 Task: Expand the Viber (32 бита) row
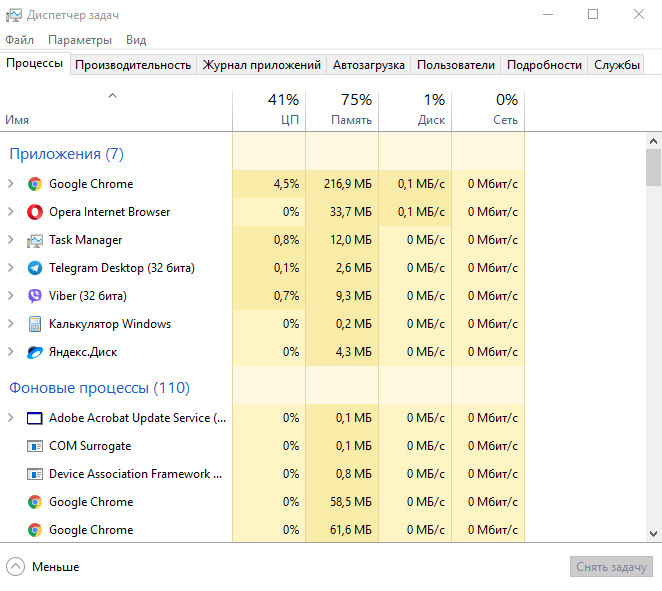[11, 296]
